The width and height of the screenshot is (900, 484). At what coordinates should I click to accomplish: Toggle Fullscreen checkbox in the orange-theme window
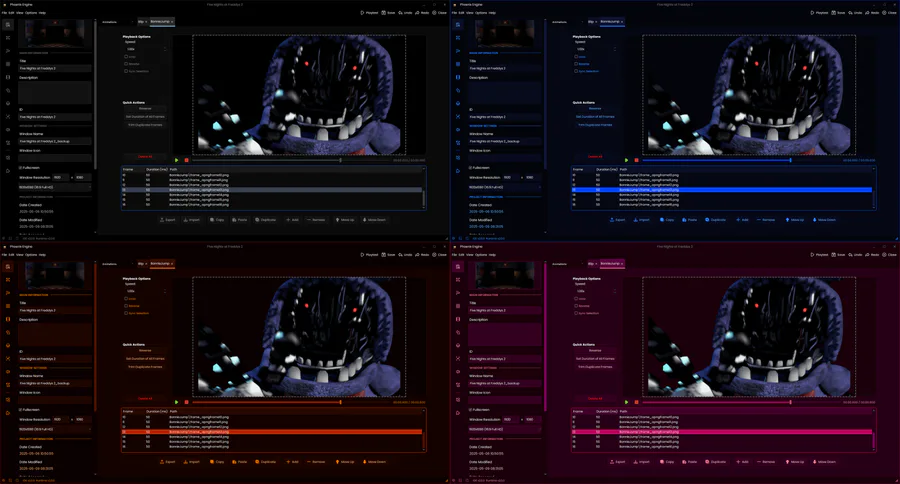pyautogui.click(x=21, y=409)
